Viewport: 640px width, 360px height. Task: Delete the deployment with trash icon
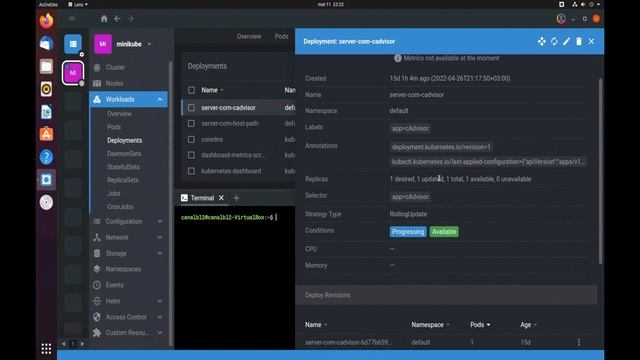coord(579,41)
